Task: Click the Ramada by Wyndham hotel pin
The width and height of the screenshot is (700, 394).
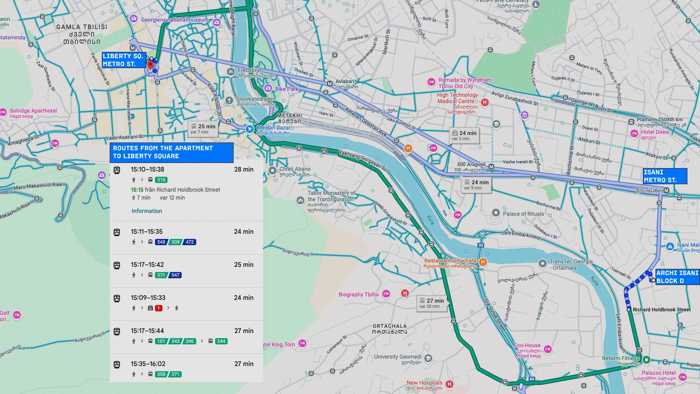Action: pos(431,82)
